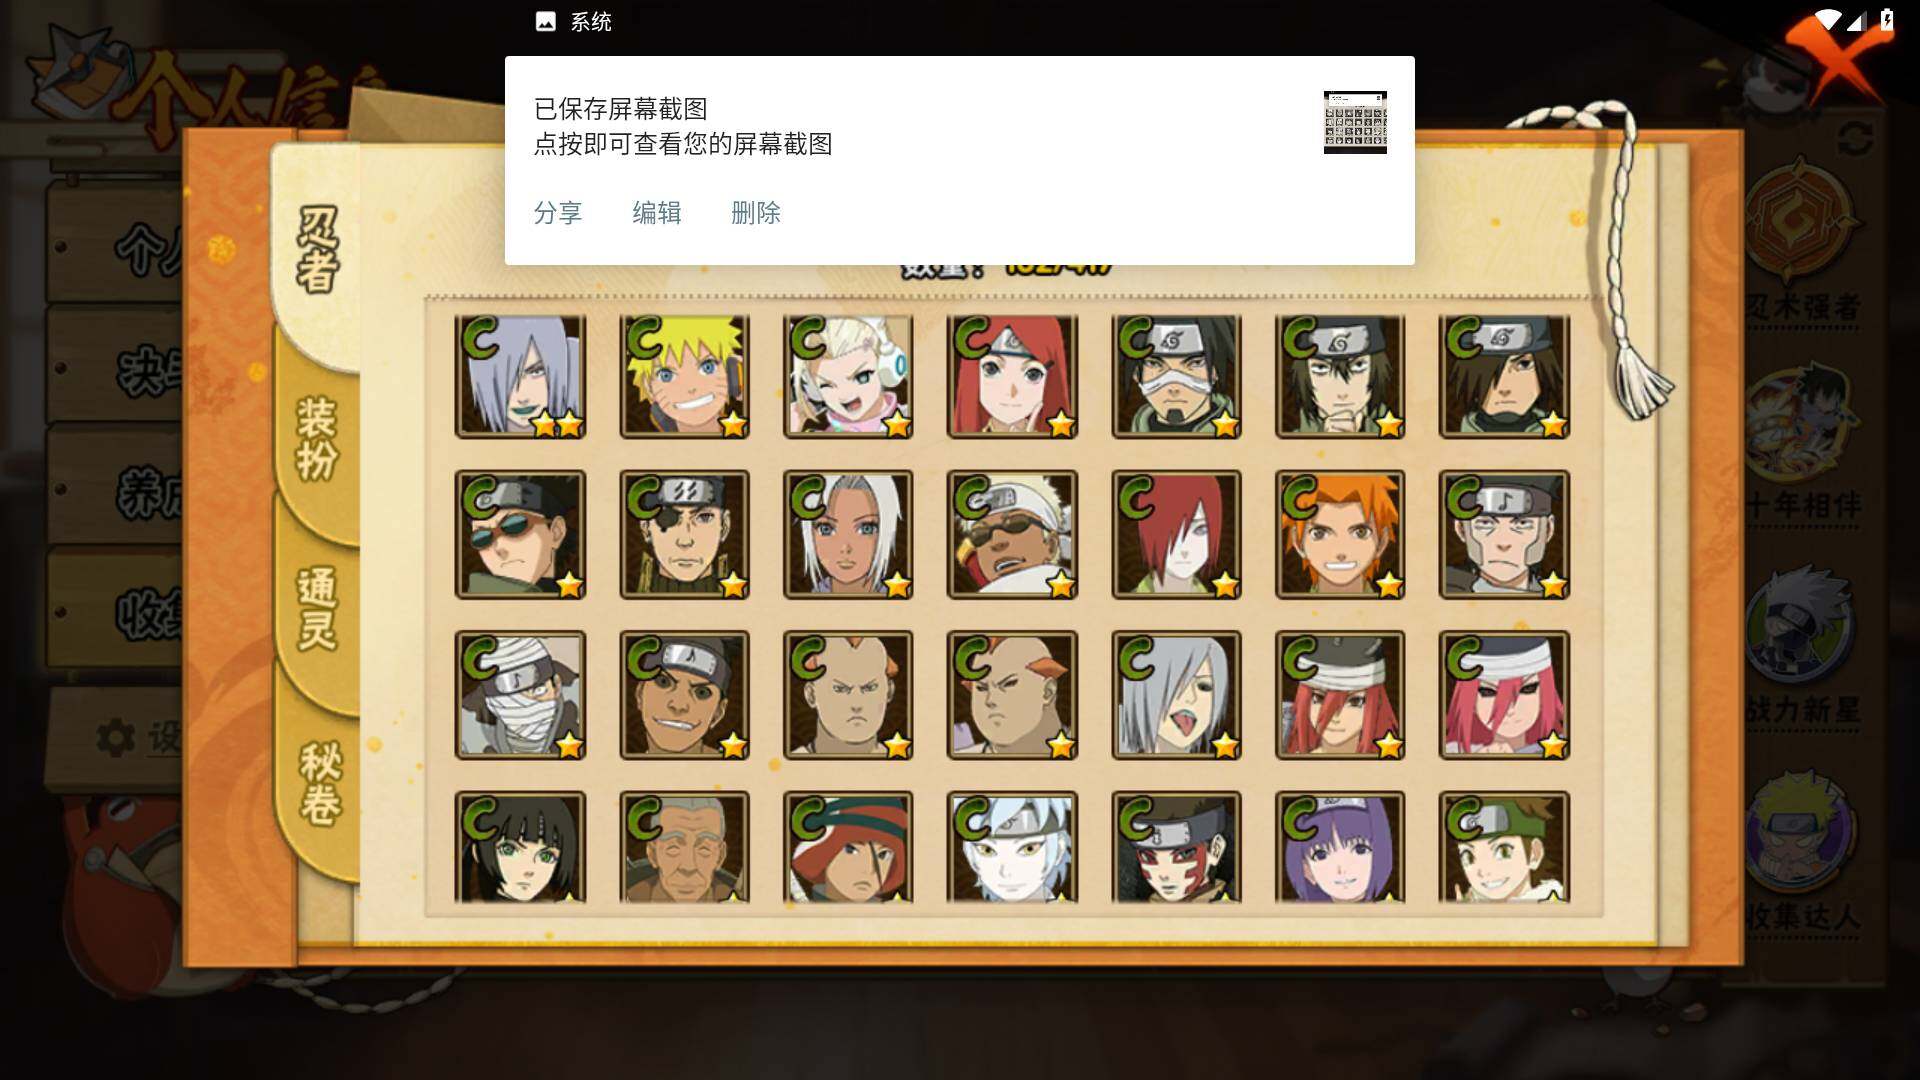Select the two-star silver-haired ninja portrait
The image size is (1920, 1080).
coord(520,377)
